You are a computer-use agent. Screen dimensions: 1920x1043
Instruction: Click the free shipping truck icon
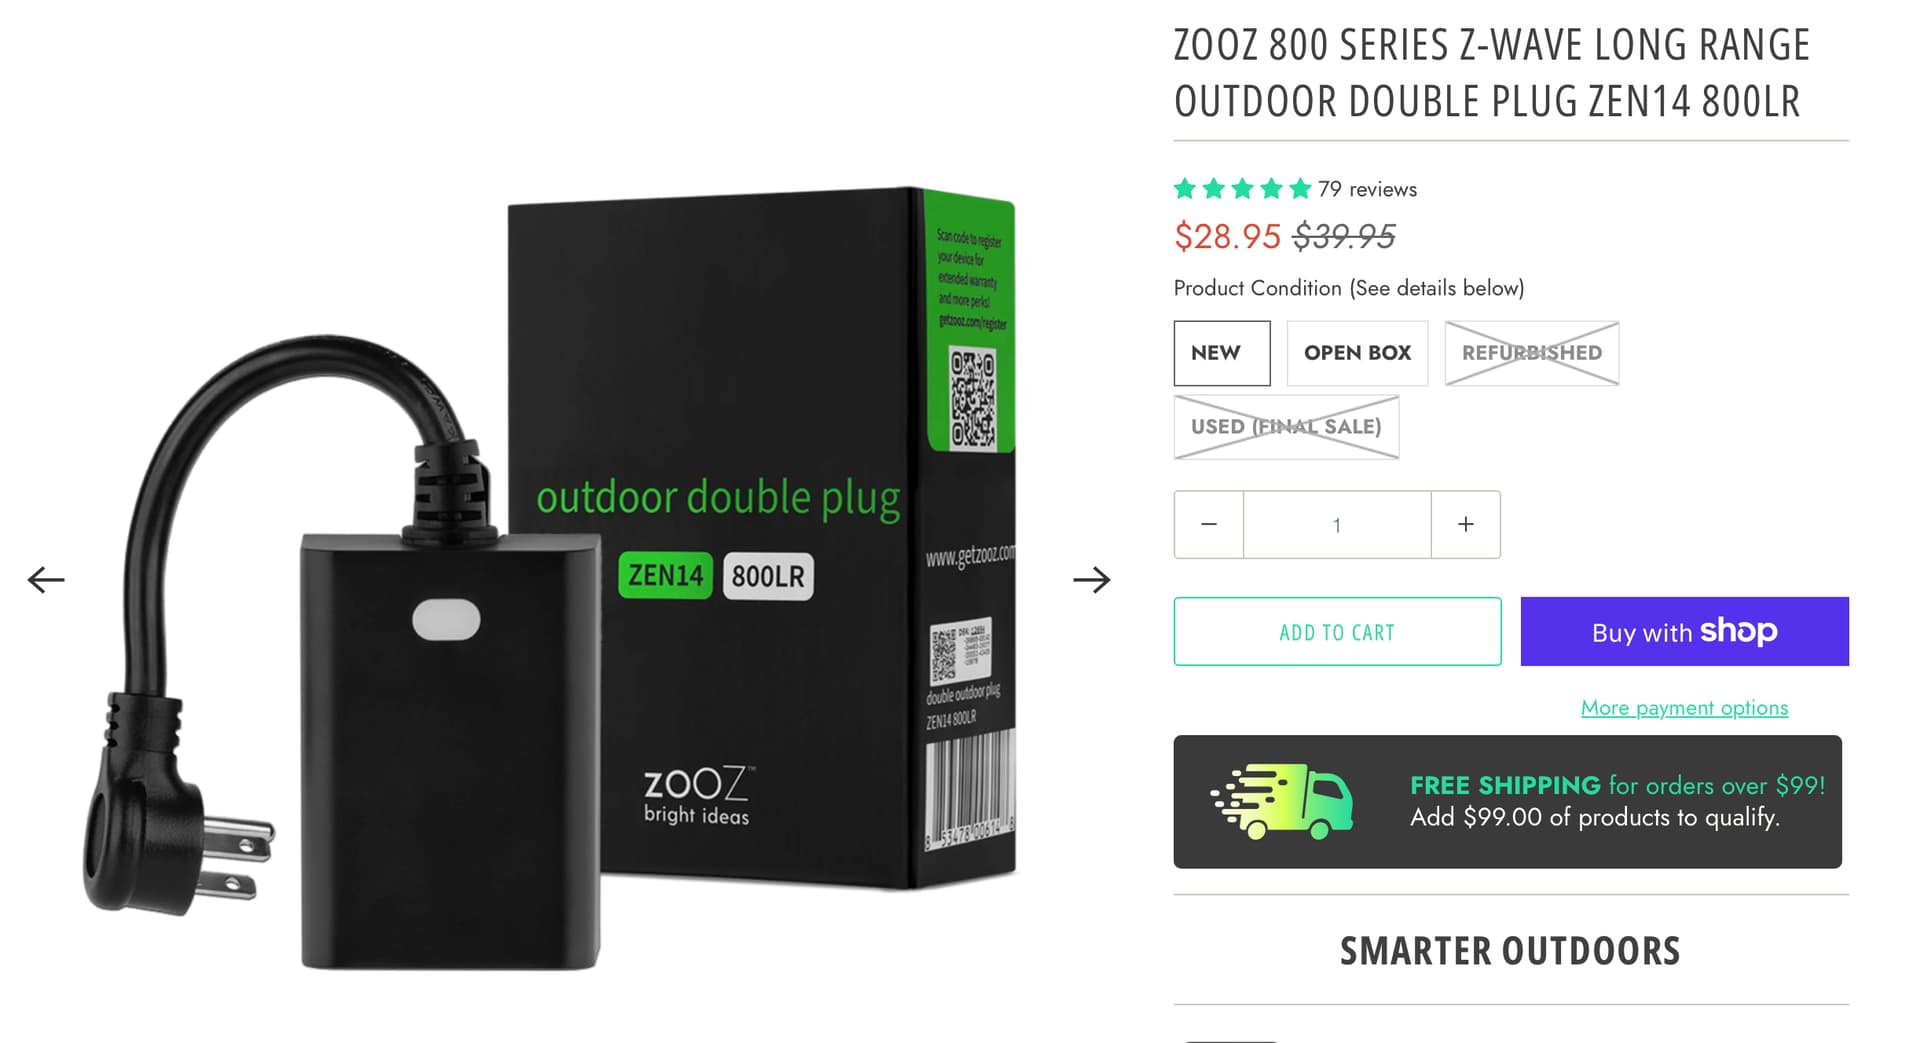[1282, 801]
